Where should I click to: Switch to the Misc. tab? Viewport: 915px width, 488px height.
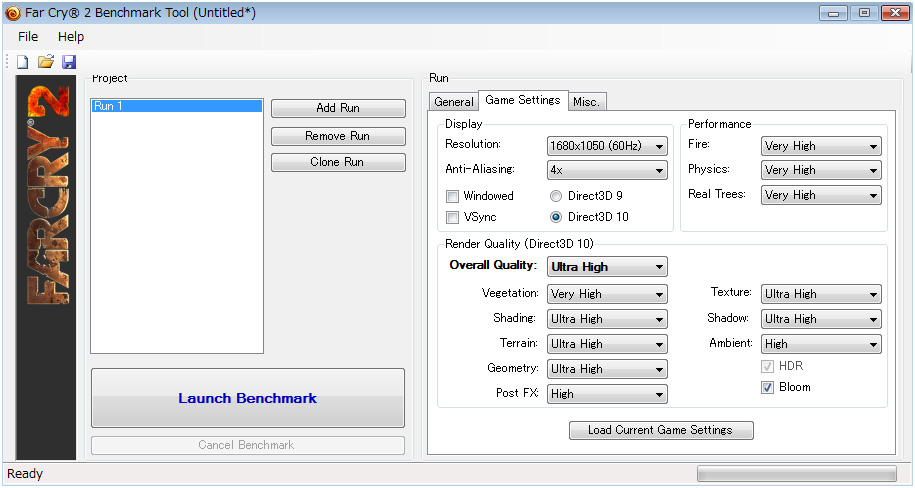click(587, 102)
